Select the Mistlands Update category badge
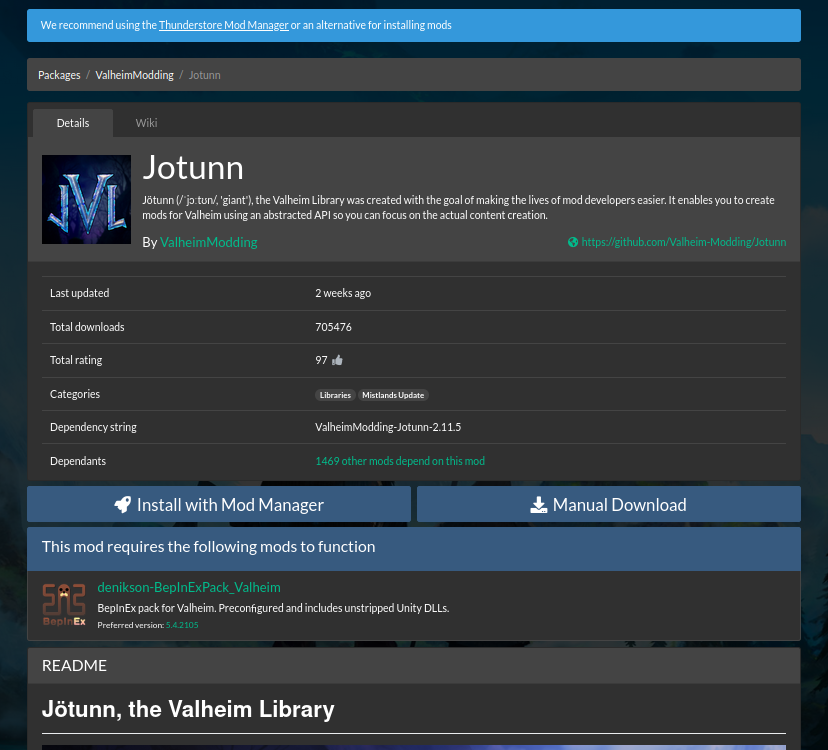Screen dimensions: 828x750 (393, 395)
